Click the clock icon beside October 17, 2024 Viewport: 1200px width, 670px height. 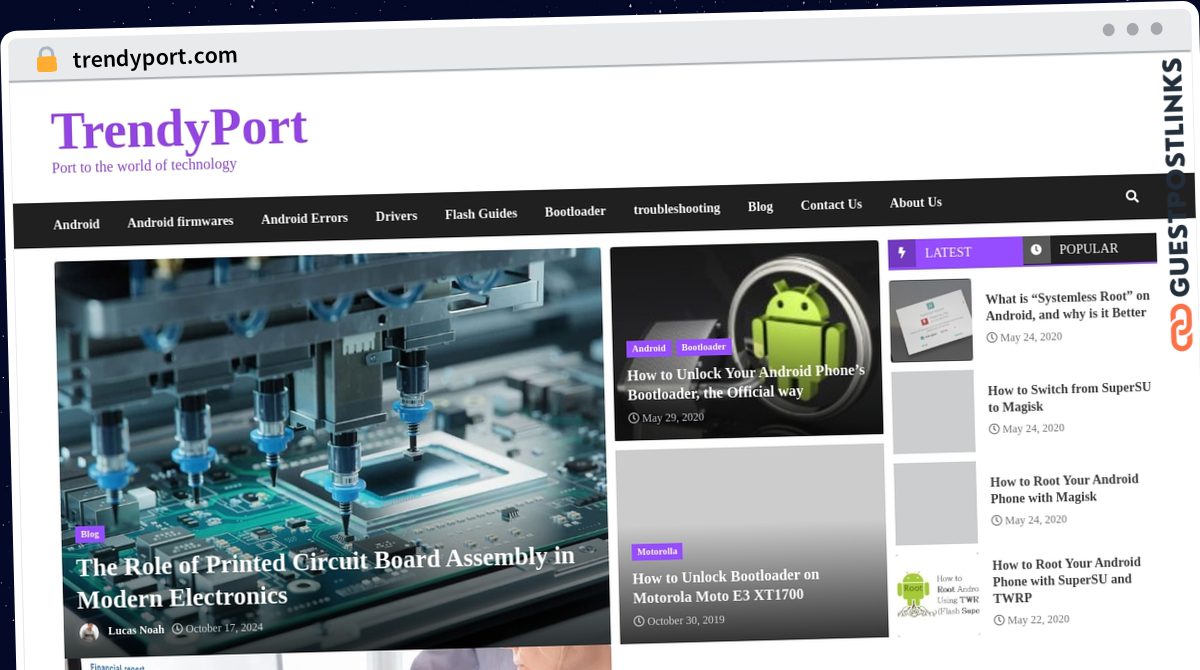tap(177, 629)
